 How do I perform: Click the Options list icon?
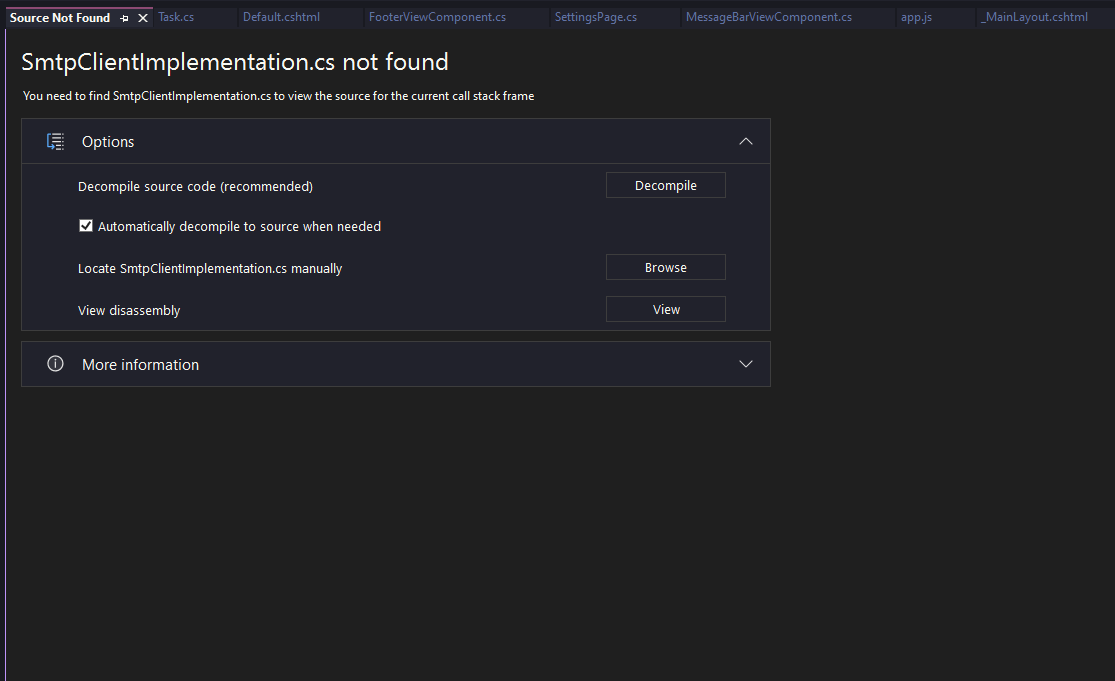tap(56, 142)
